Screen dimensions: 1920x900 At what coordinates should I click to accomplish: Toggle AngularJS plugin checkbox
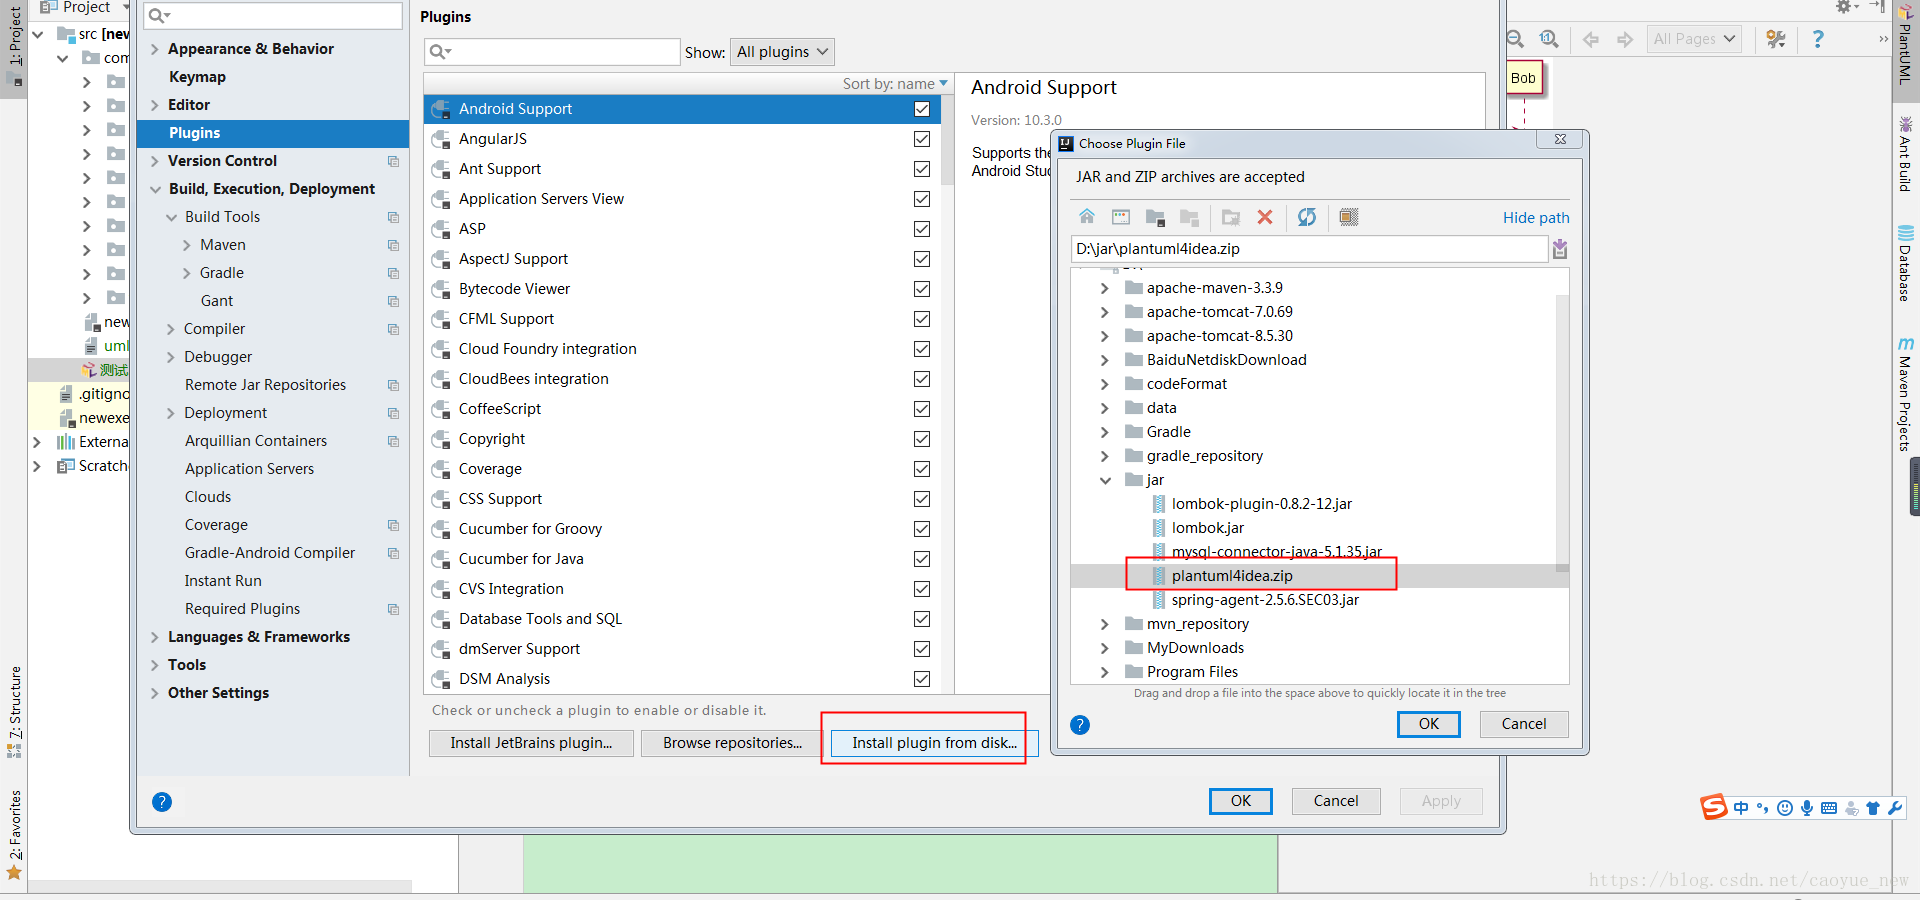[x=922, y=139]
